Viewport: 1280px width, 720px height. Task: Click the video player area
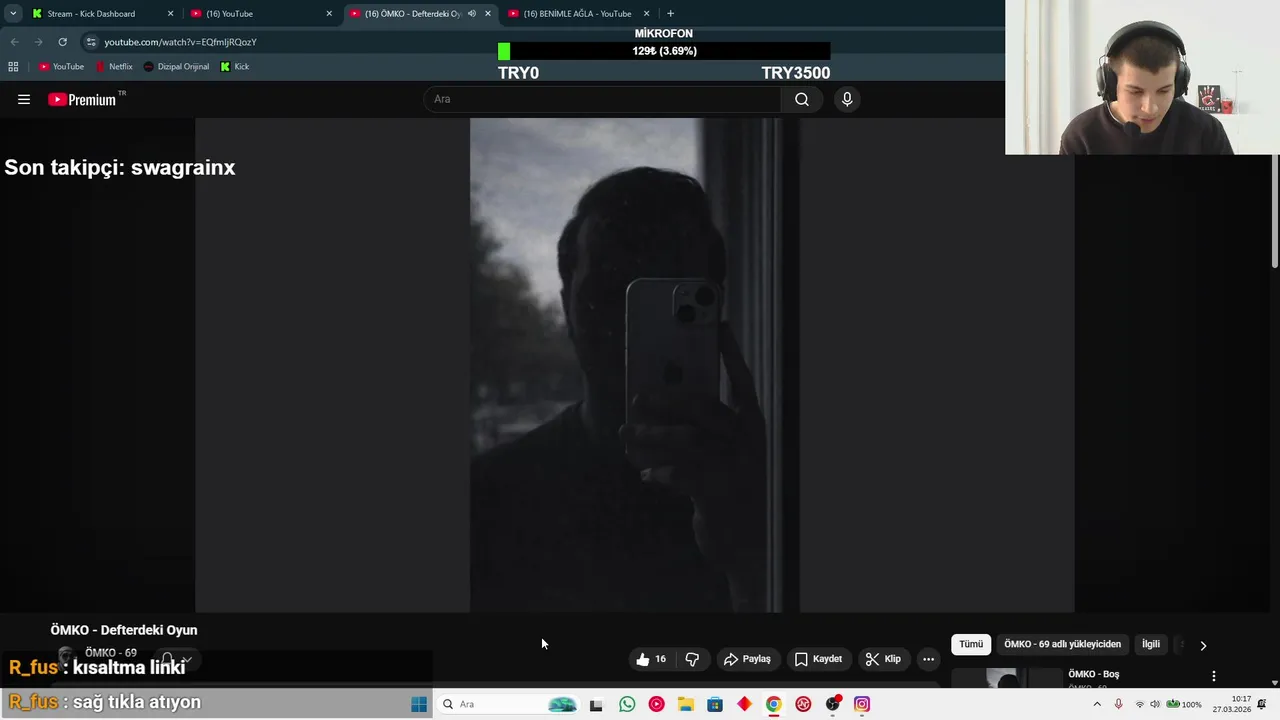point(634,365)
